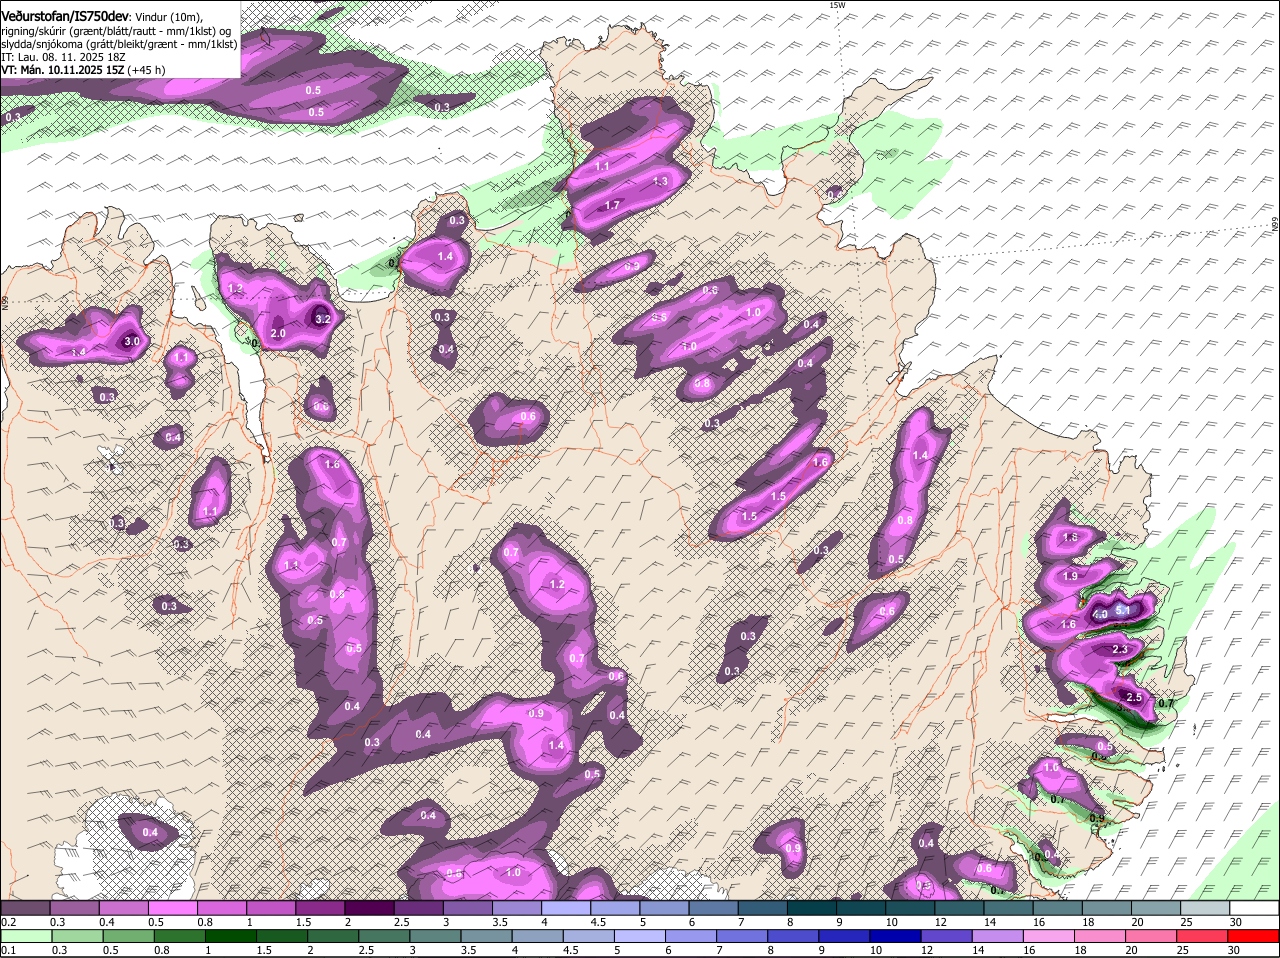Click the 3.0 precipitation value on map

(131, 342)
